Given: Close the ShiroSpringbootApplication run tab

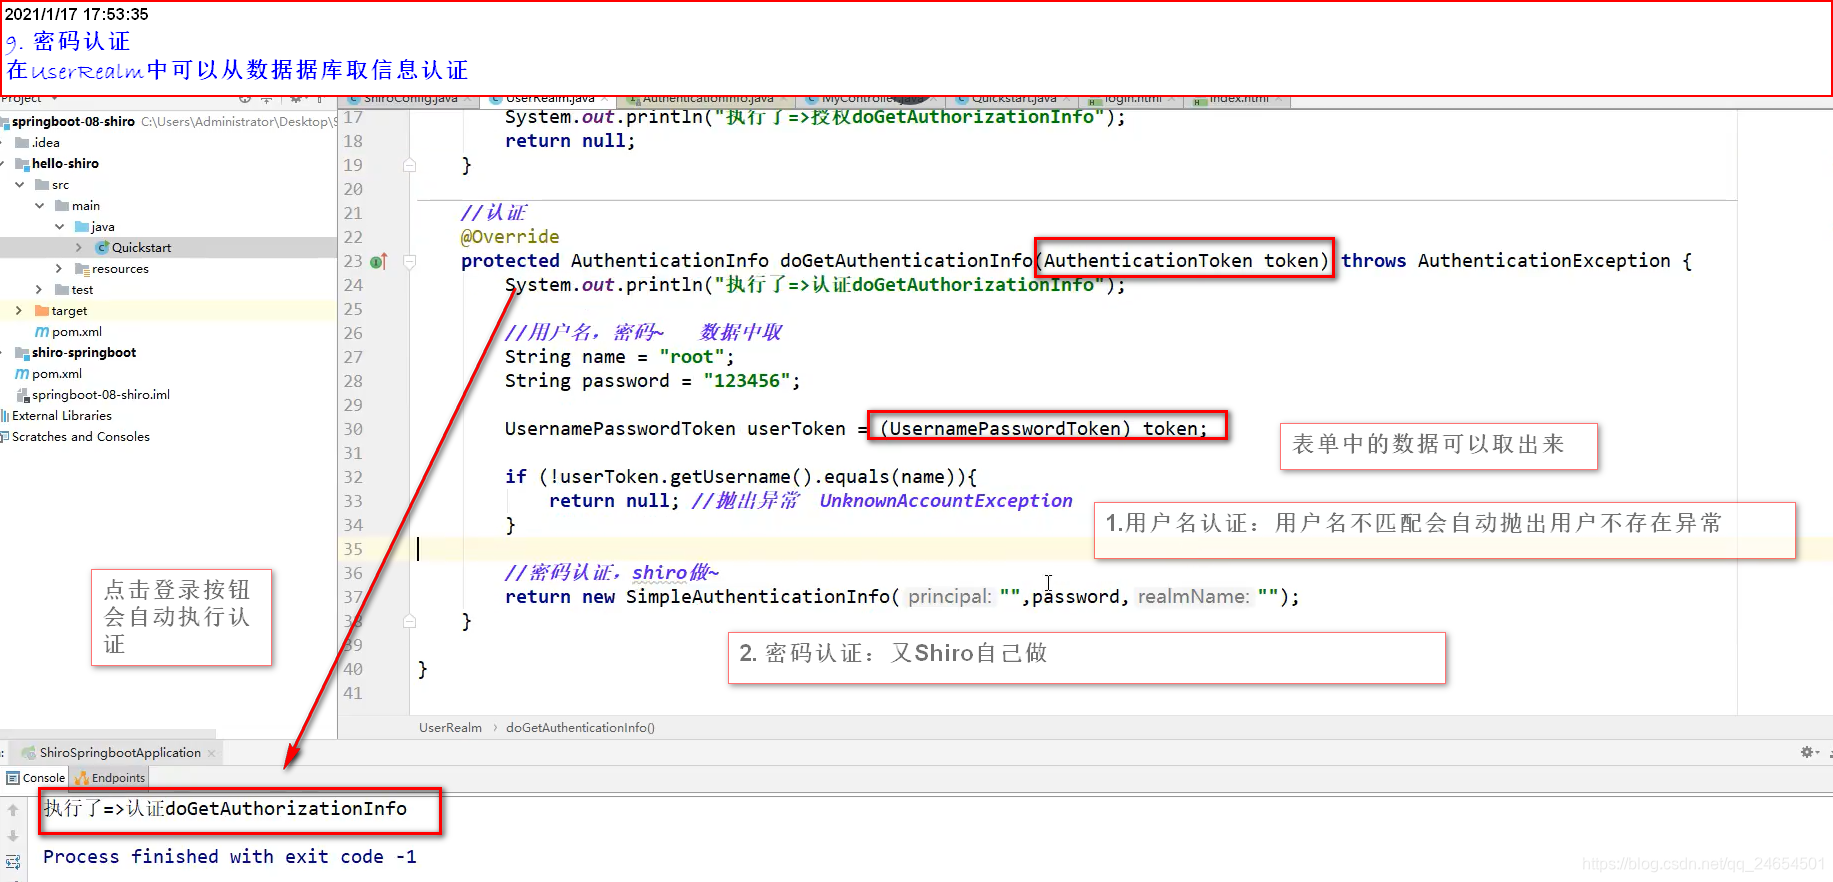Looking at the screenshot, I should pyautogui.click(x=211, y=753).
